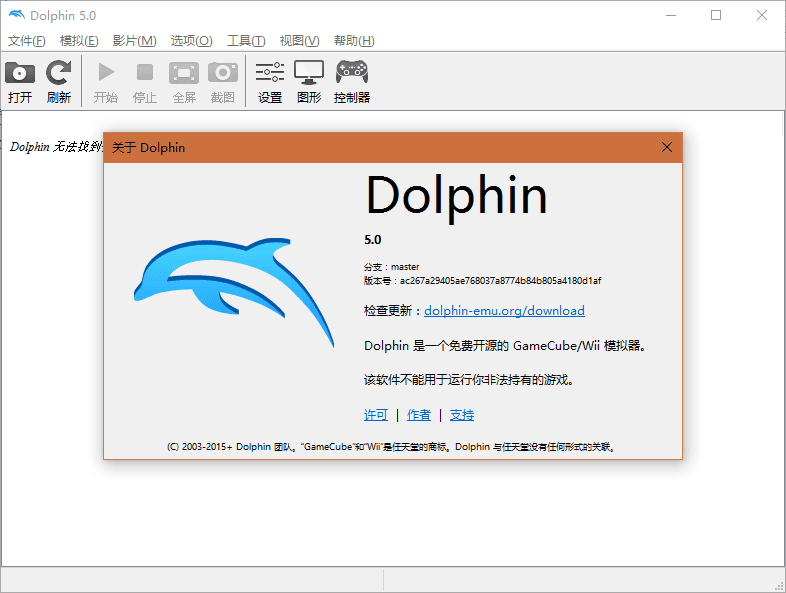Open the 文件(F) menu

(27, 41)
